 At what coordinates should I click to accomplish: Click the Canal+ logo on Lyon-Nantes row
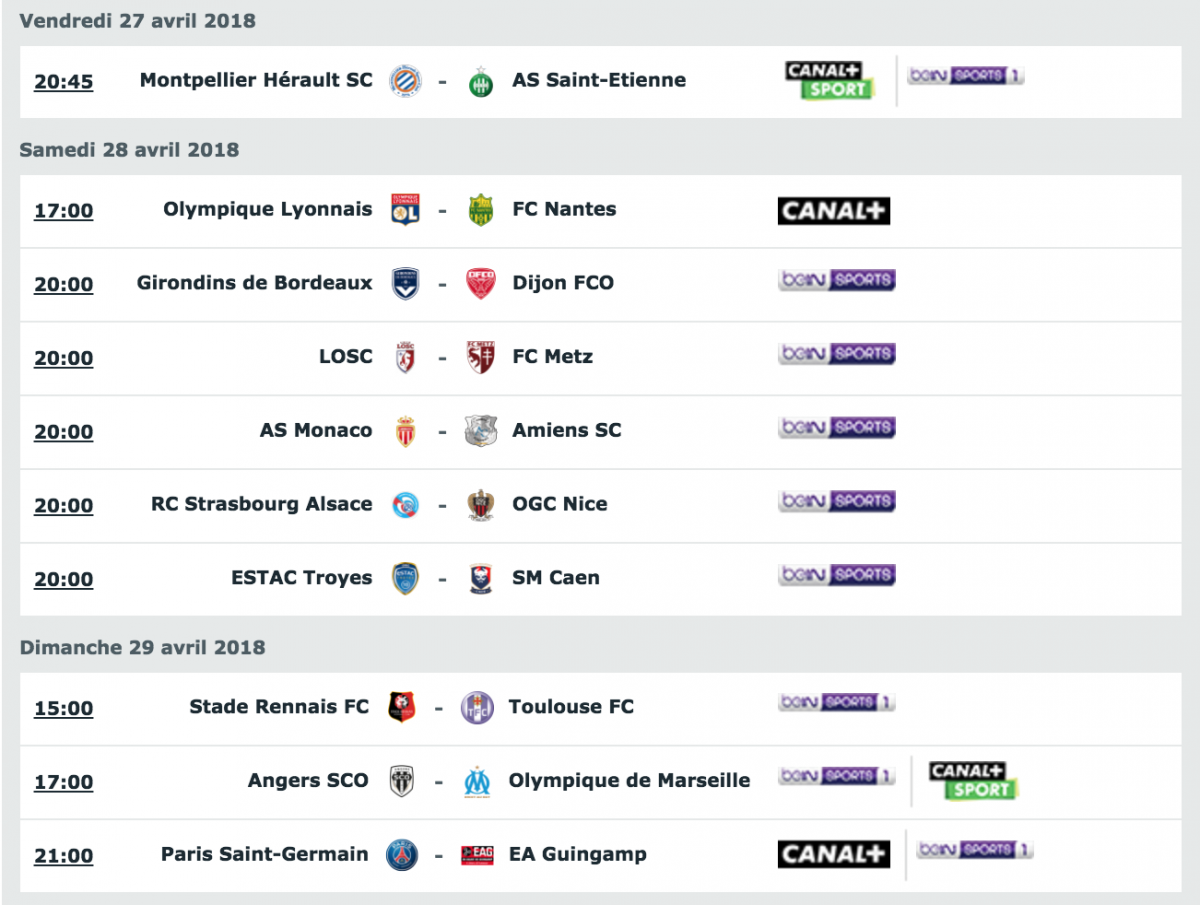(834, 210)
